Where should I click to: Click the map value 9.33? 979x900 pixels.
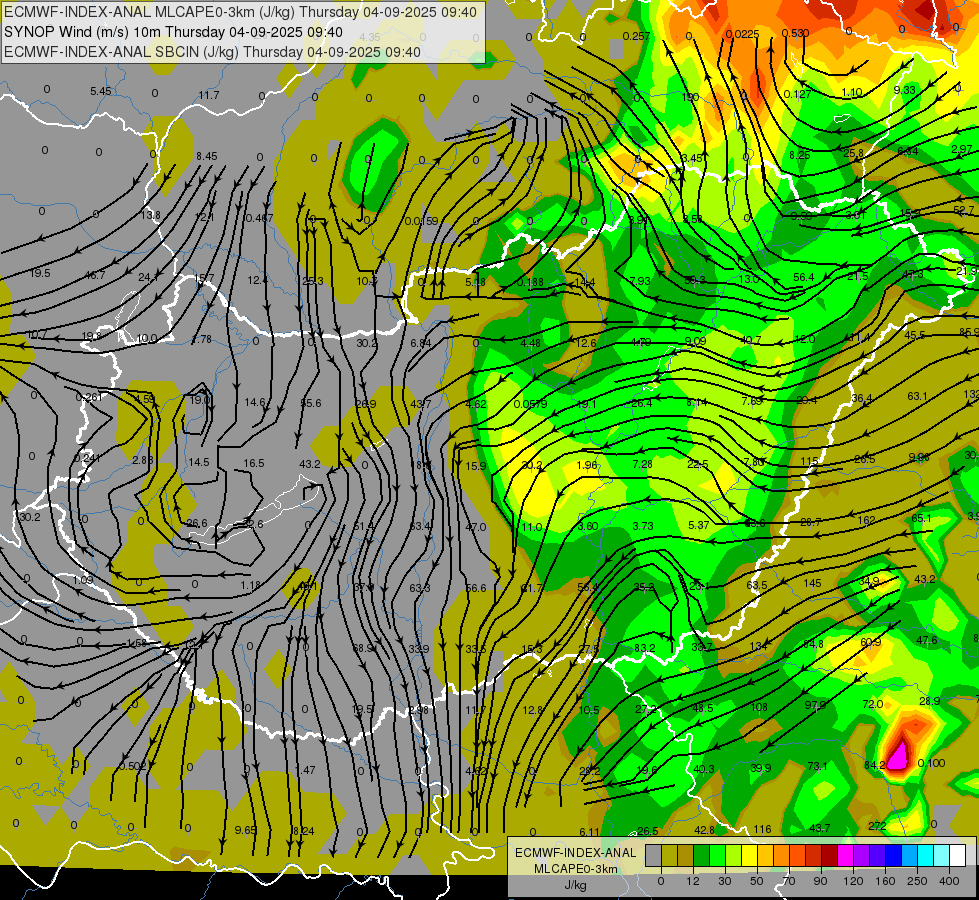pos(905,91)
